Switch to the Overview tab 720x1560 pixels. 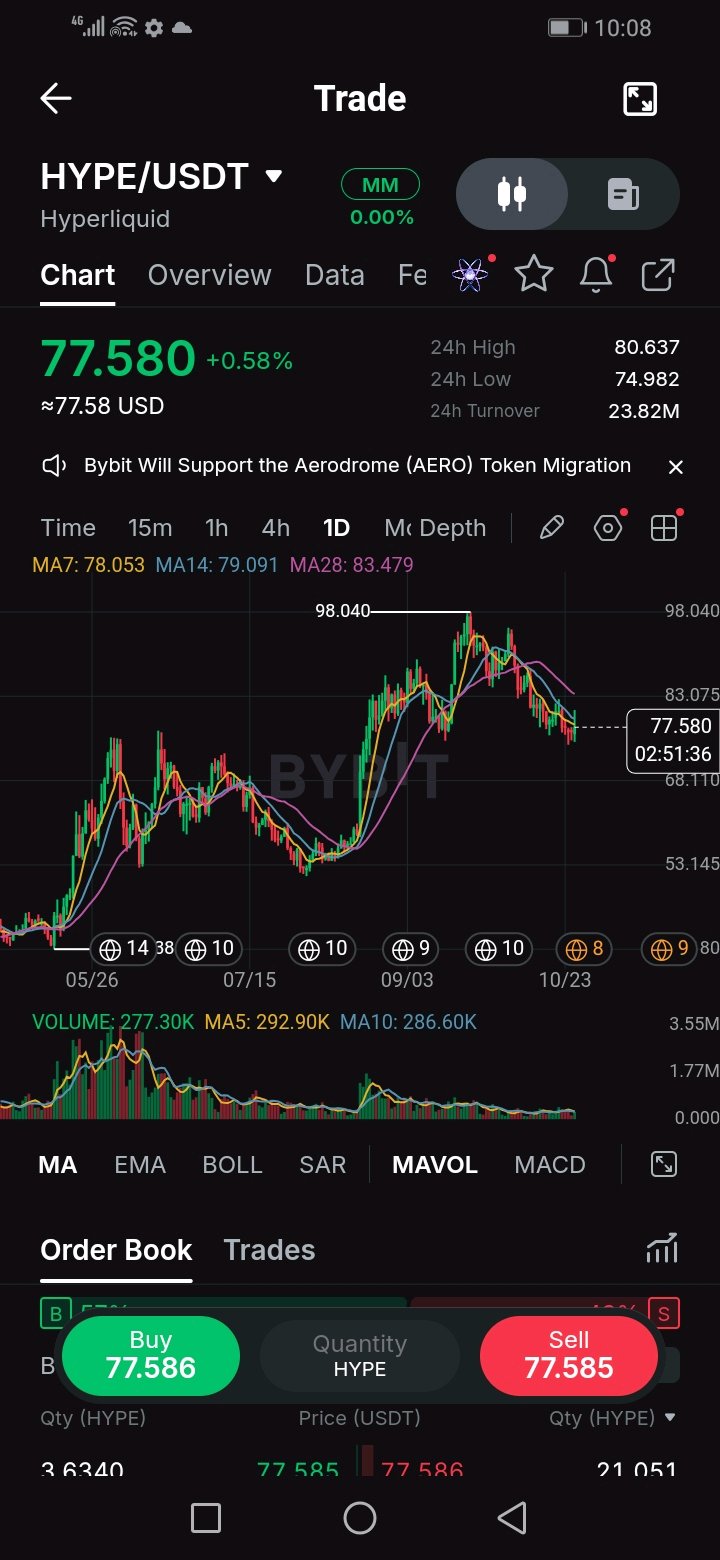(210, 275)
